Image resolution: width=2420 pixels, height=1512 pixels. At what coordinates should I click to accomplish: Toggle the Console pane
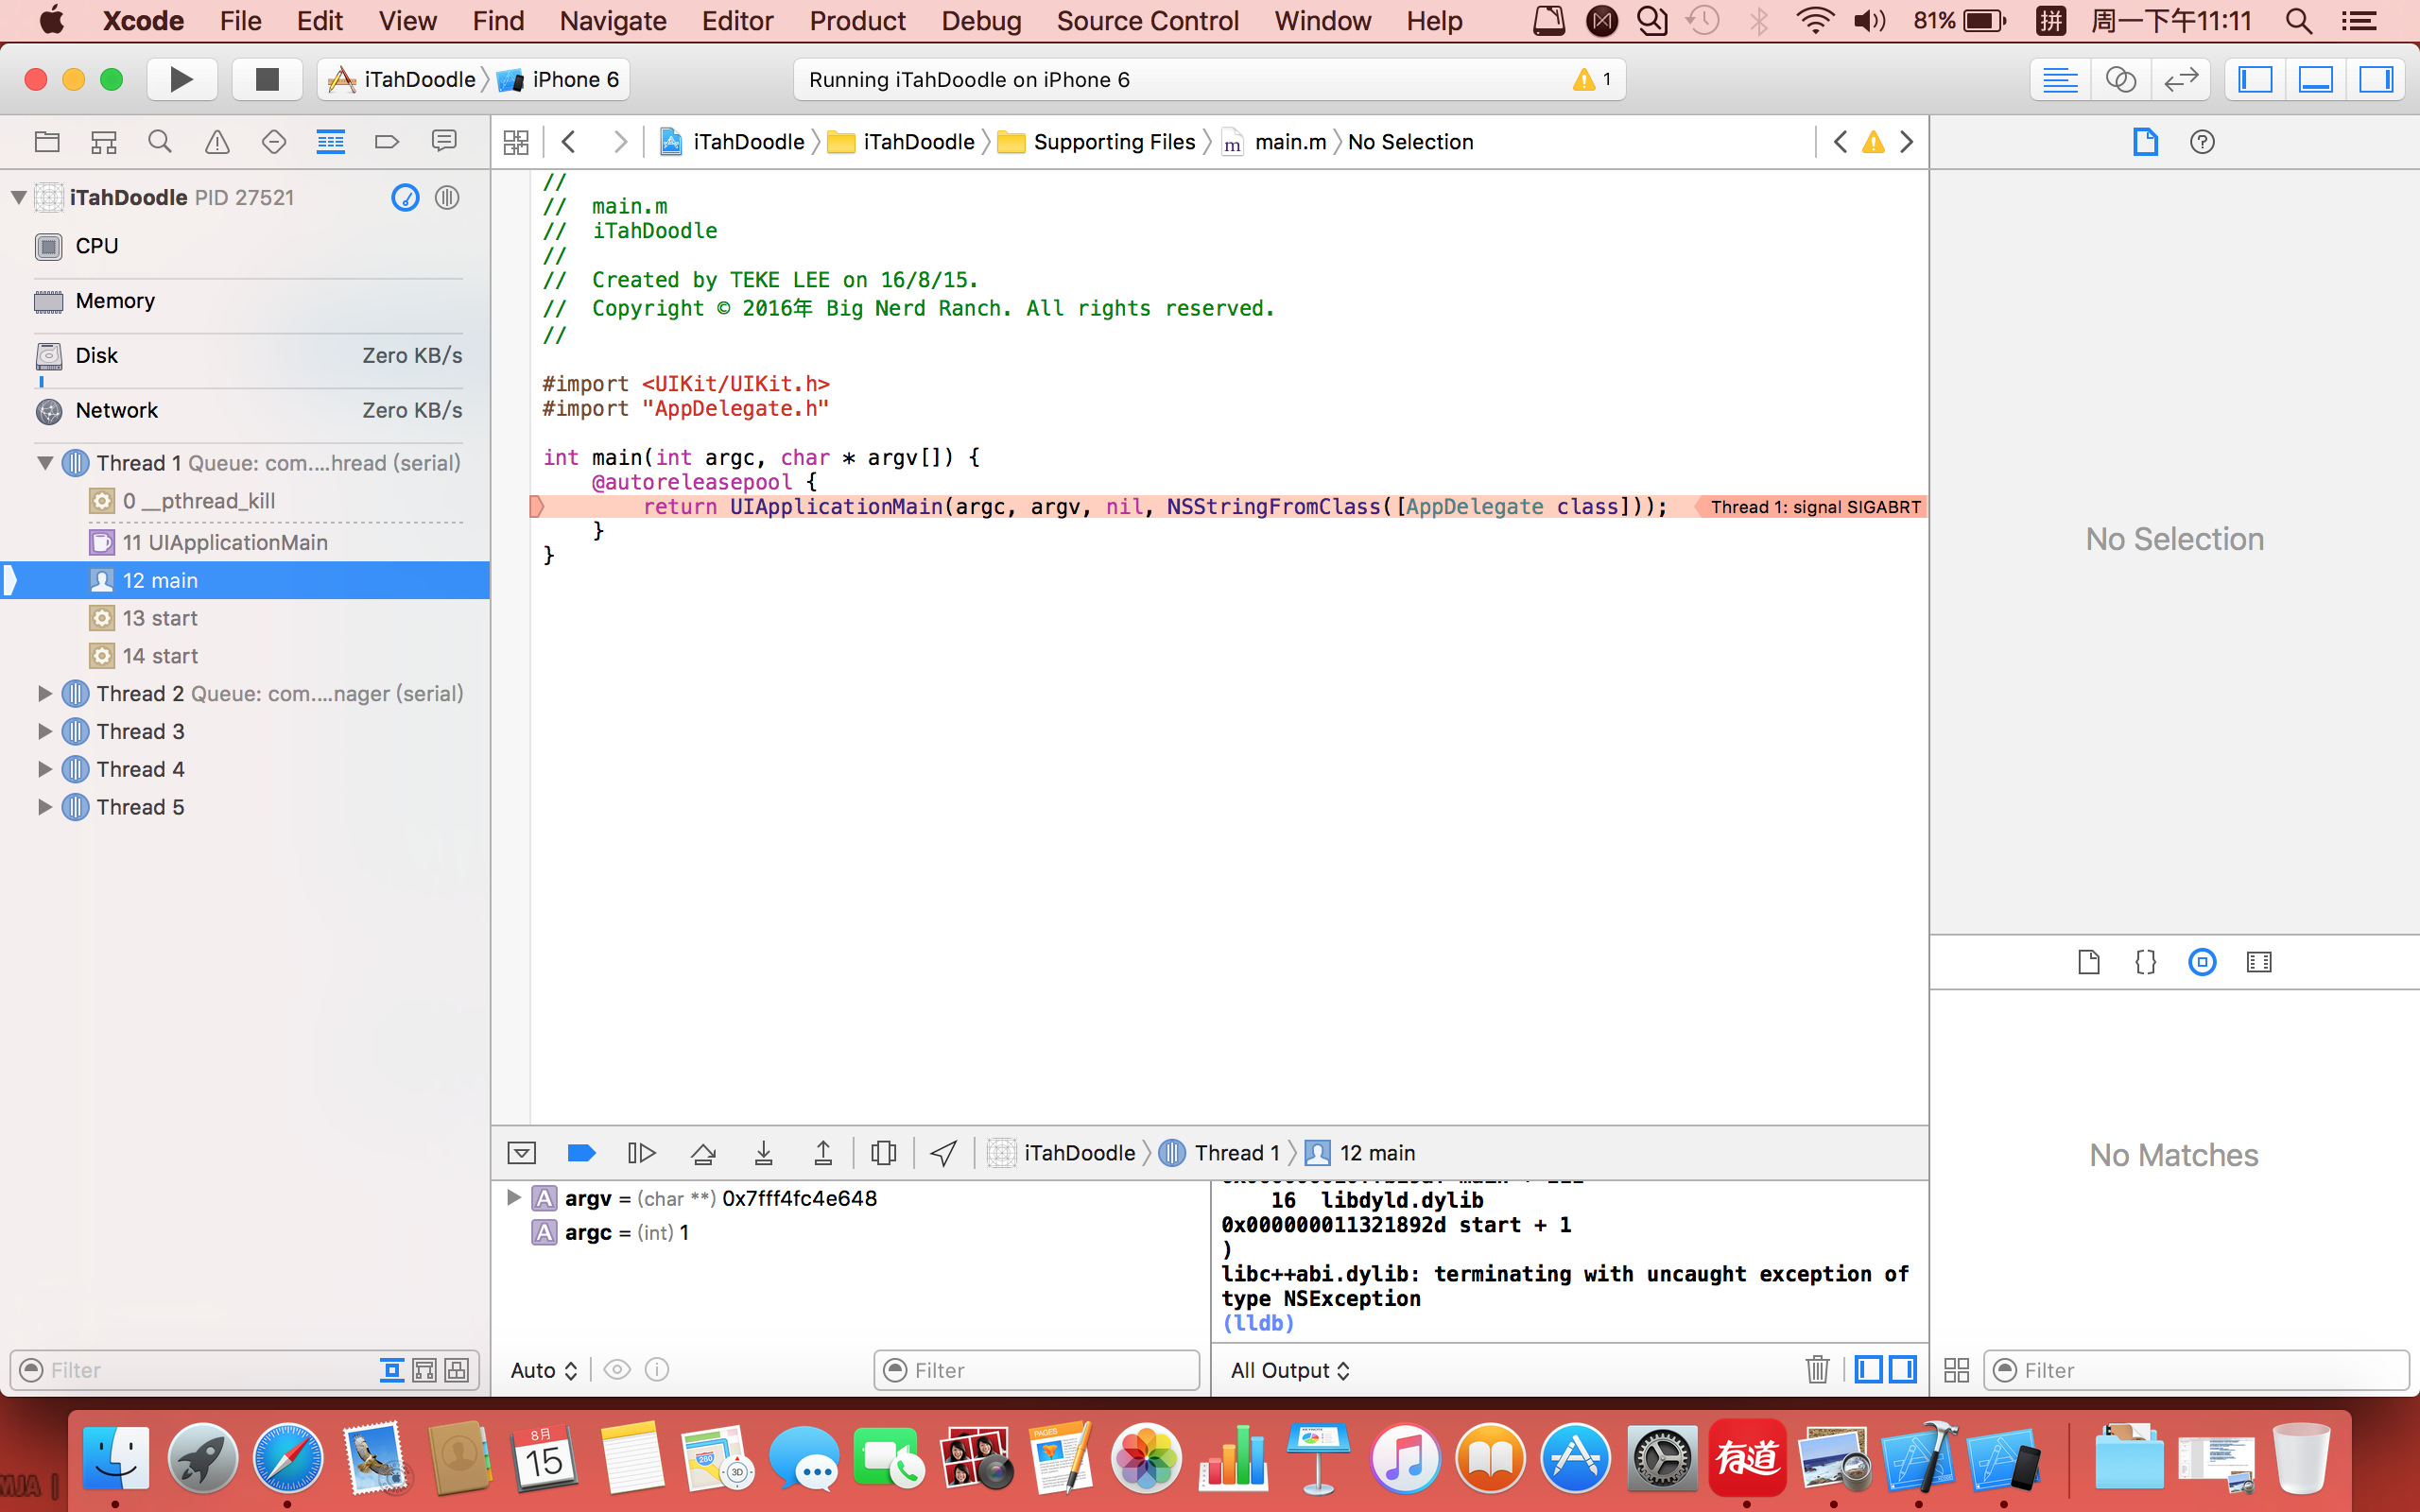pos(1903,1369)
